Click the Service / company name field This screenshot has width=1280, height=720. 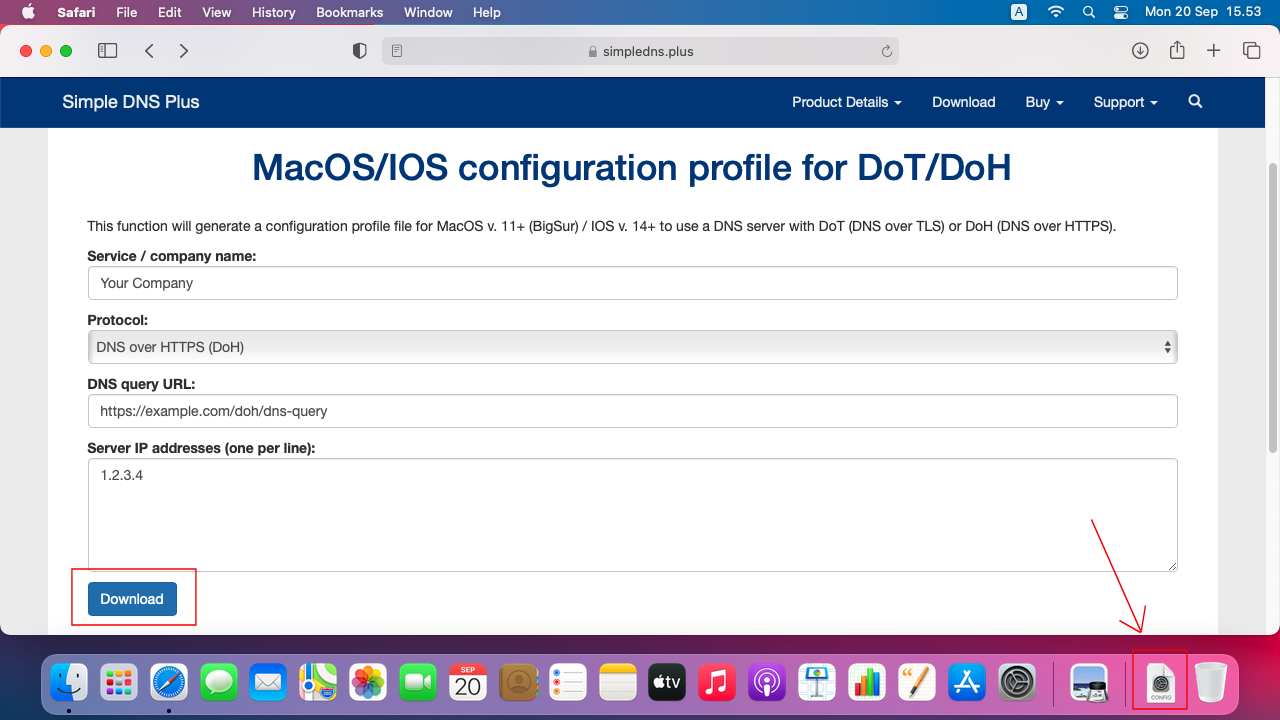point(632,283)
